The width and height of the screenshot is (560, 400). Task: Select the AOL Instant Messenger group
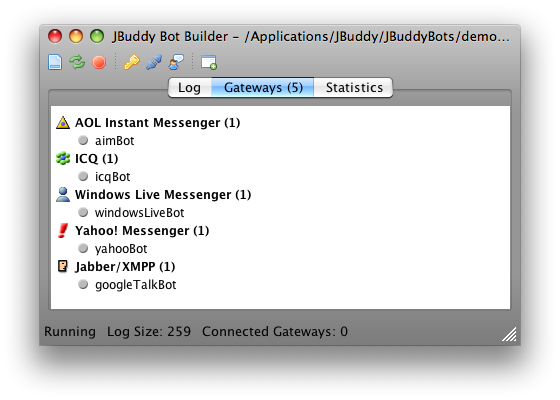pos(157,122)
